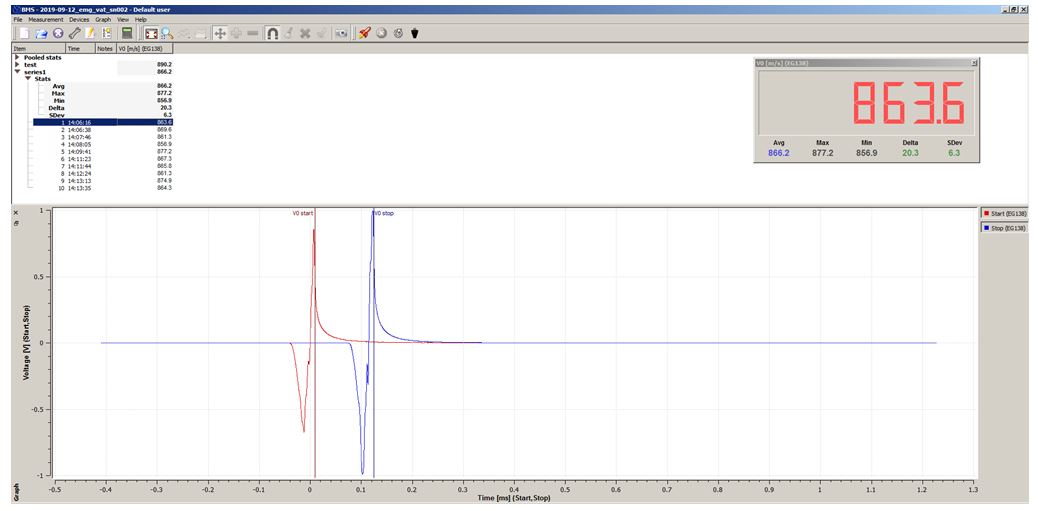Click the camera screenshot icon

coord(341,33)
